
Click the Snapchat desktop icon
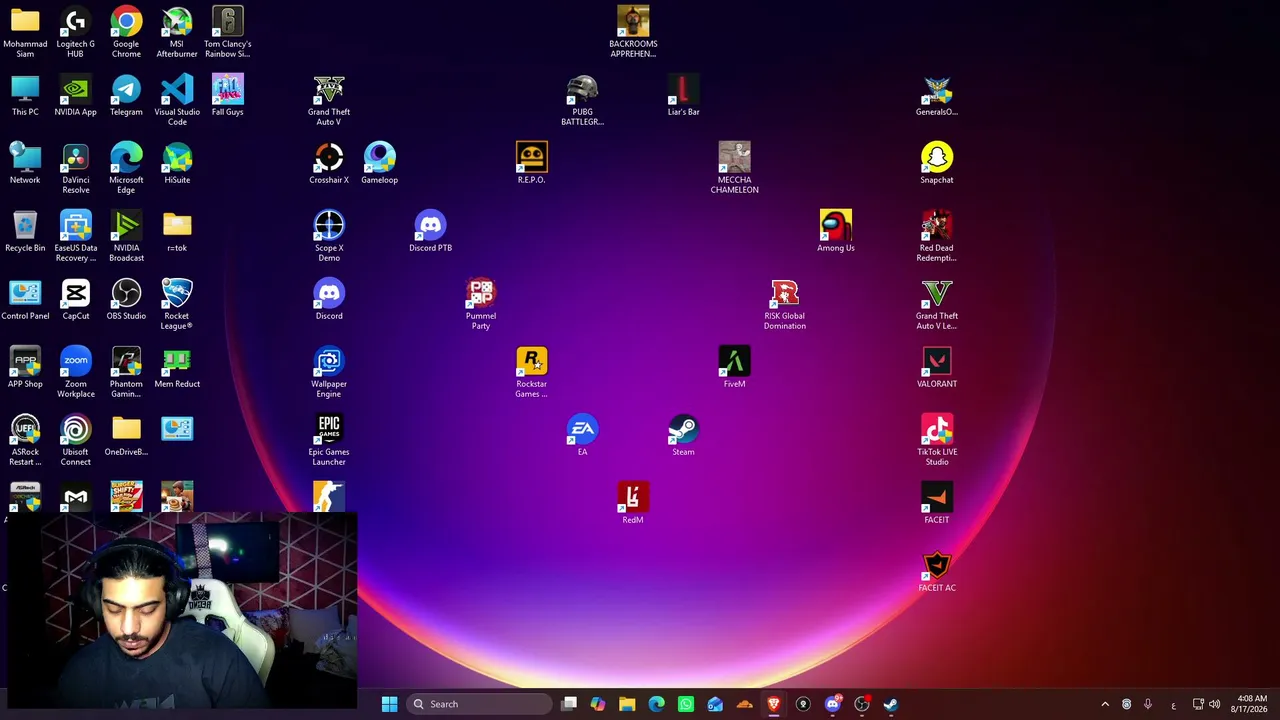point(937,163)
